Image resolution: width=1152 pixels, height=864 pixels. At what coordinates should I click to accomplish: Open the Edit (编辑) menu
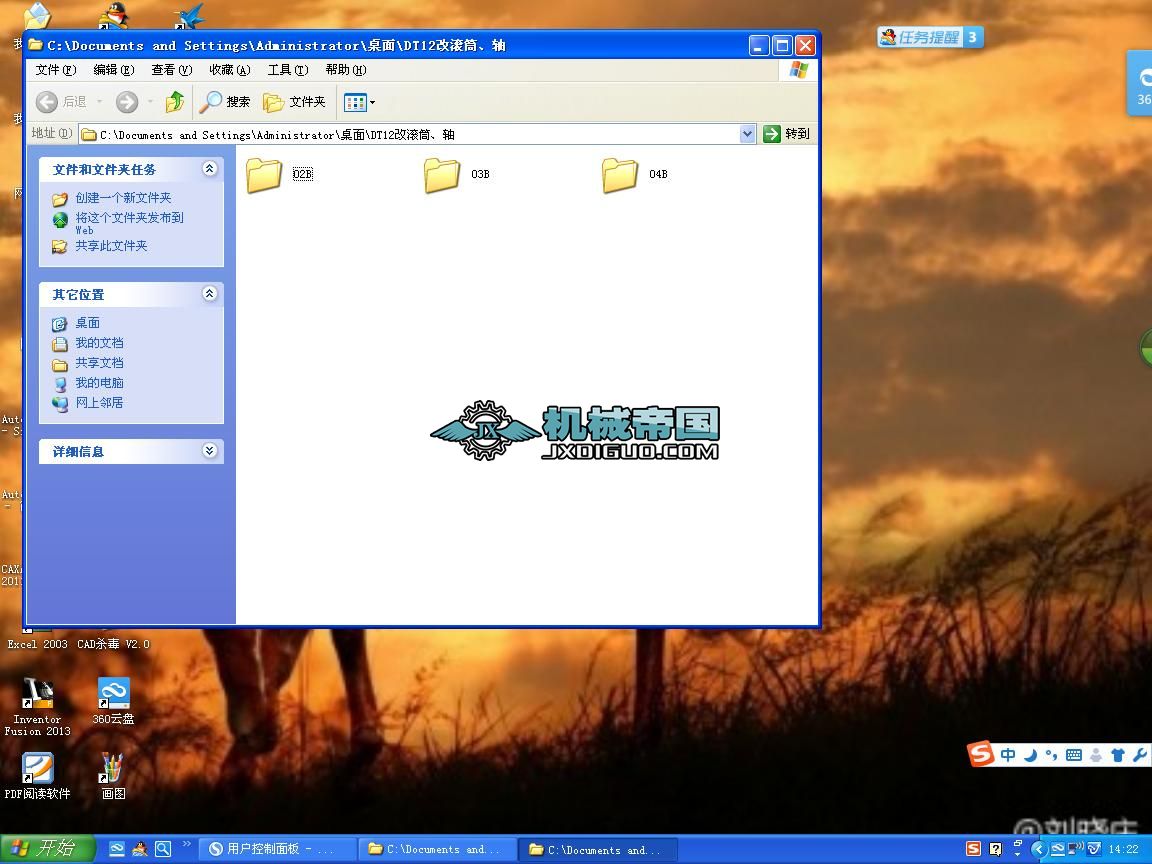114,70
